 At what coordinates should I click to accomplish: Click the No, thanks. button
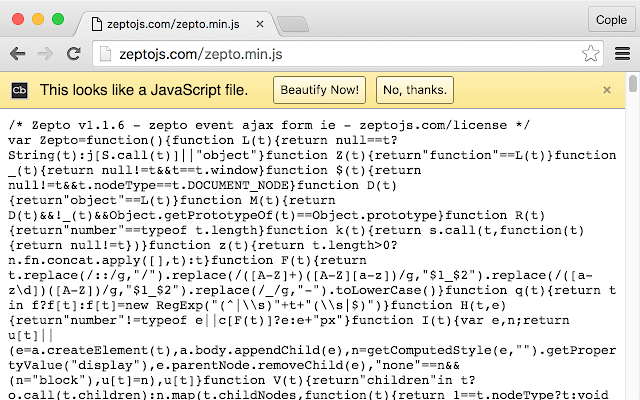(x=415, y=90)
